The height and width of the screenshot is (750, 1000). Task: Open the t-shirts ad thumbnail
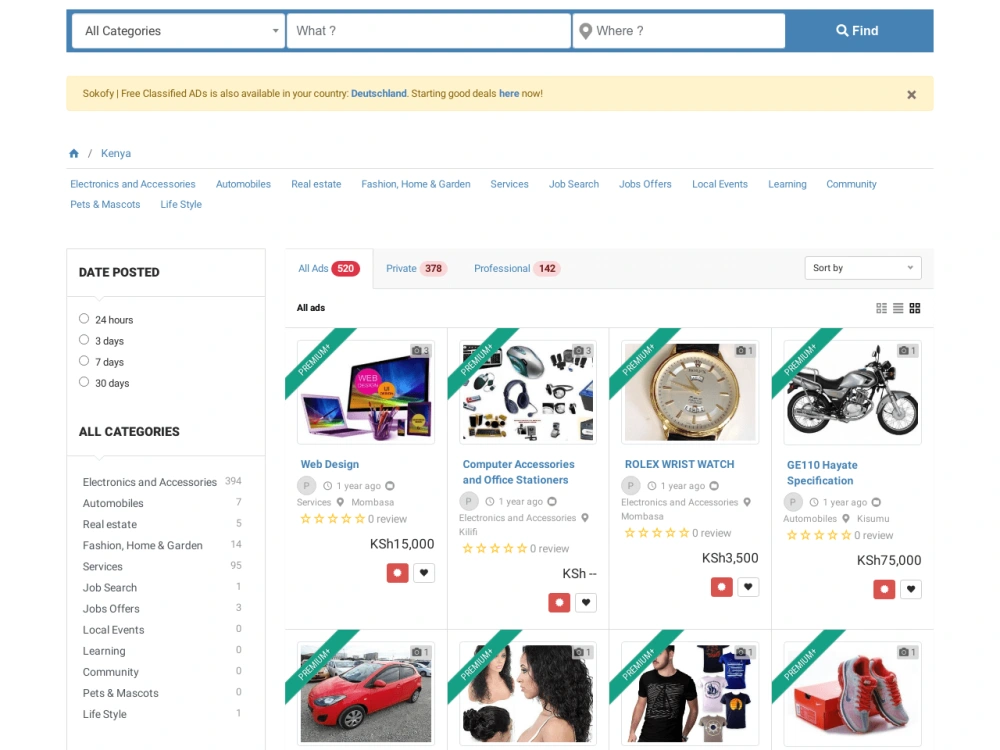point(690,693)
